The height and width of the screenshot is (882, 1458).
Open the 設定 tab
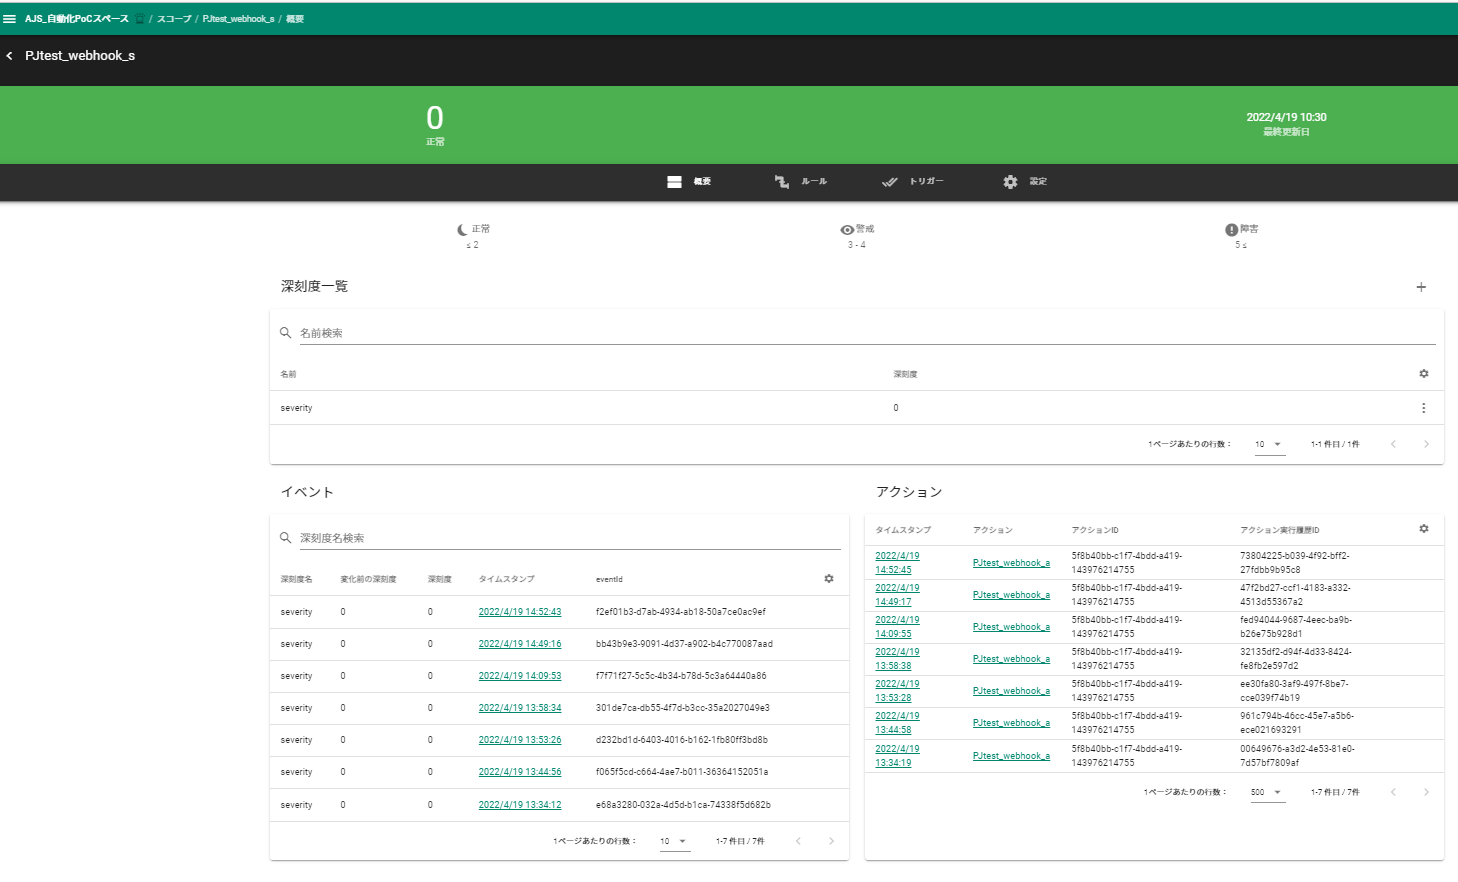(1025, 182)
